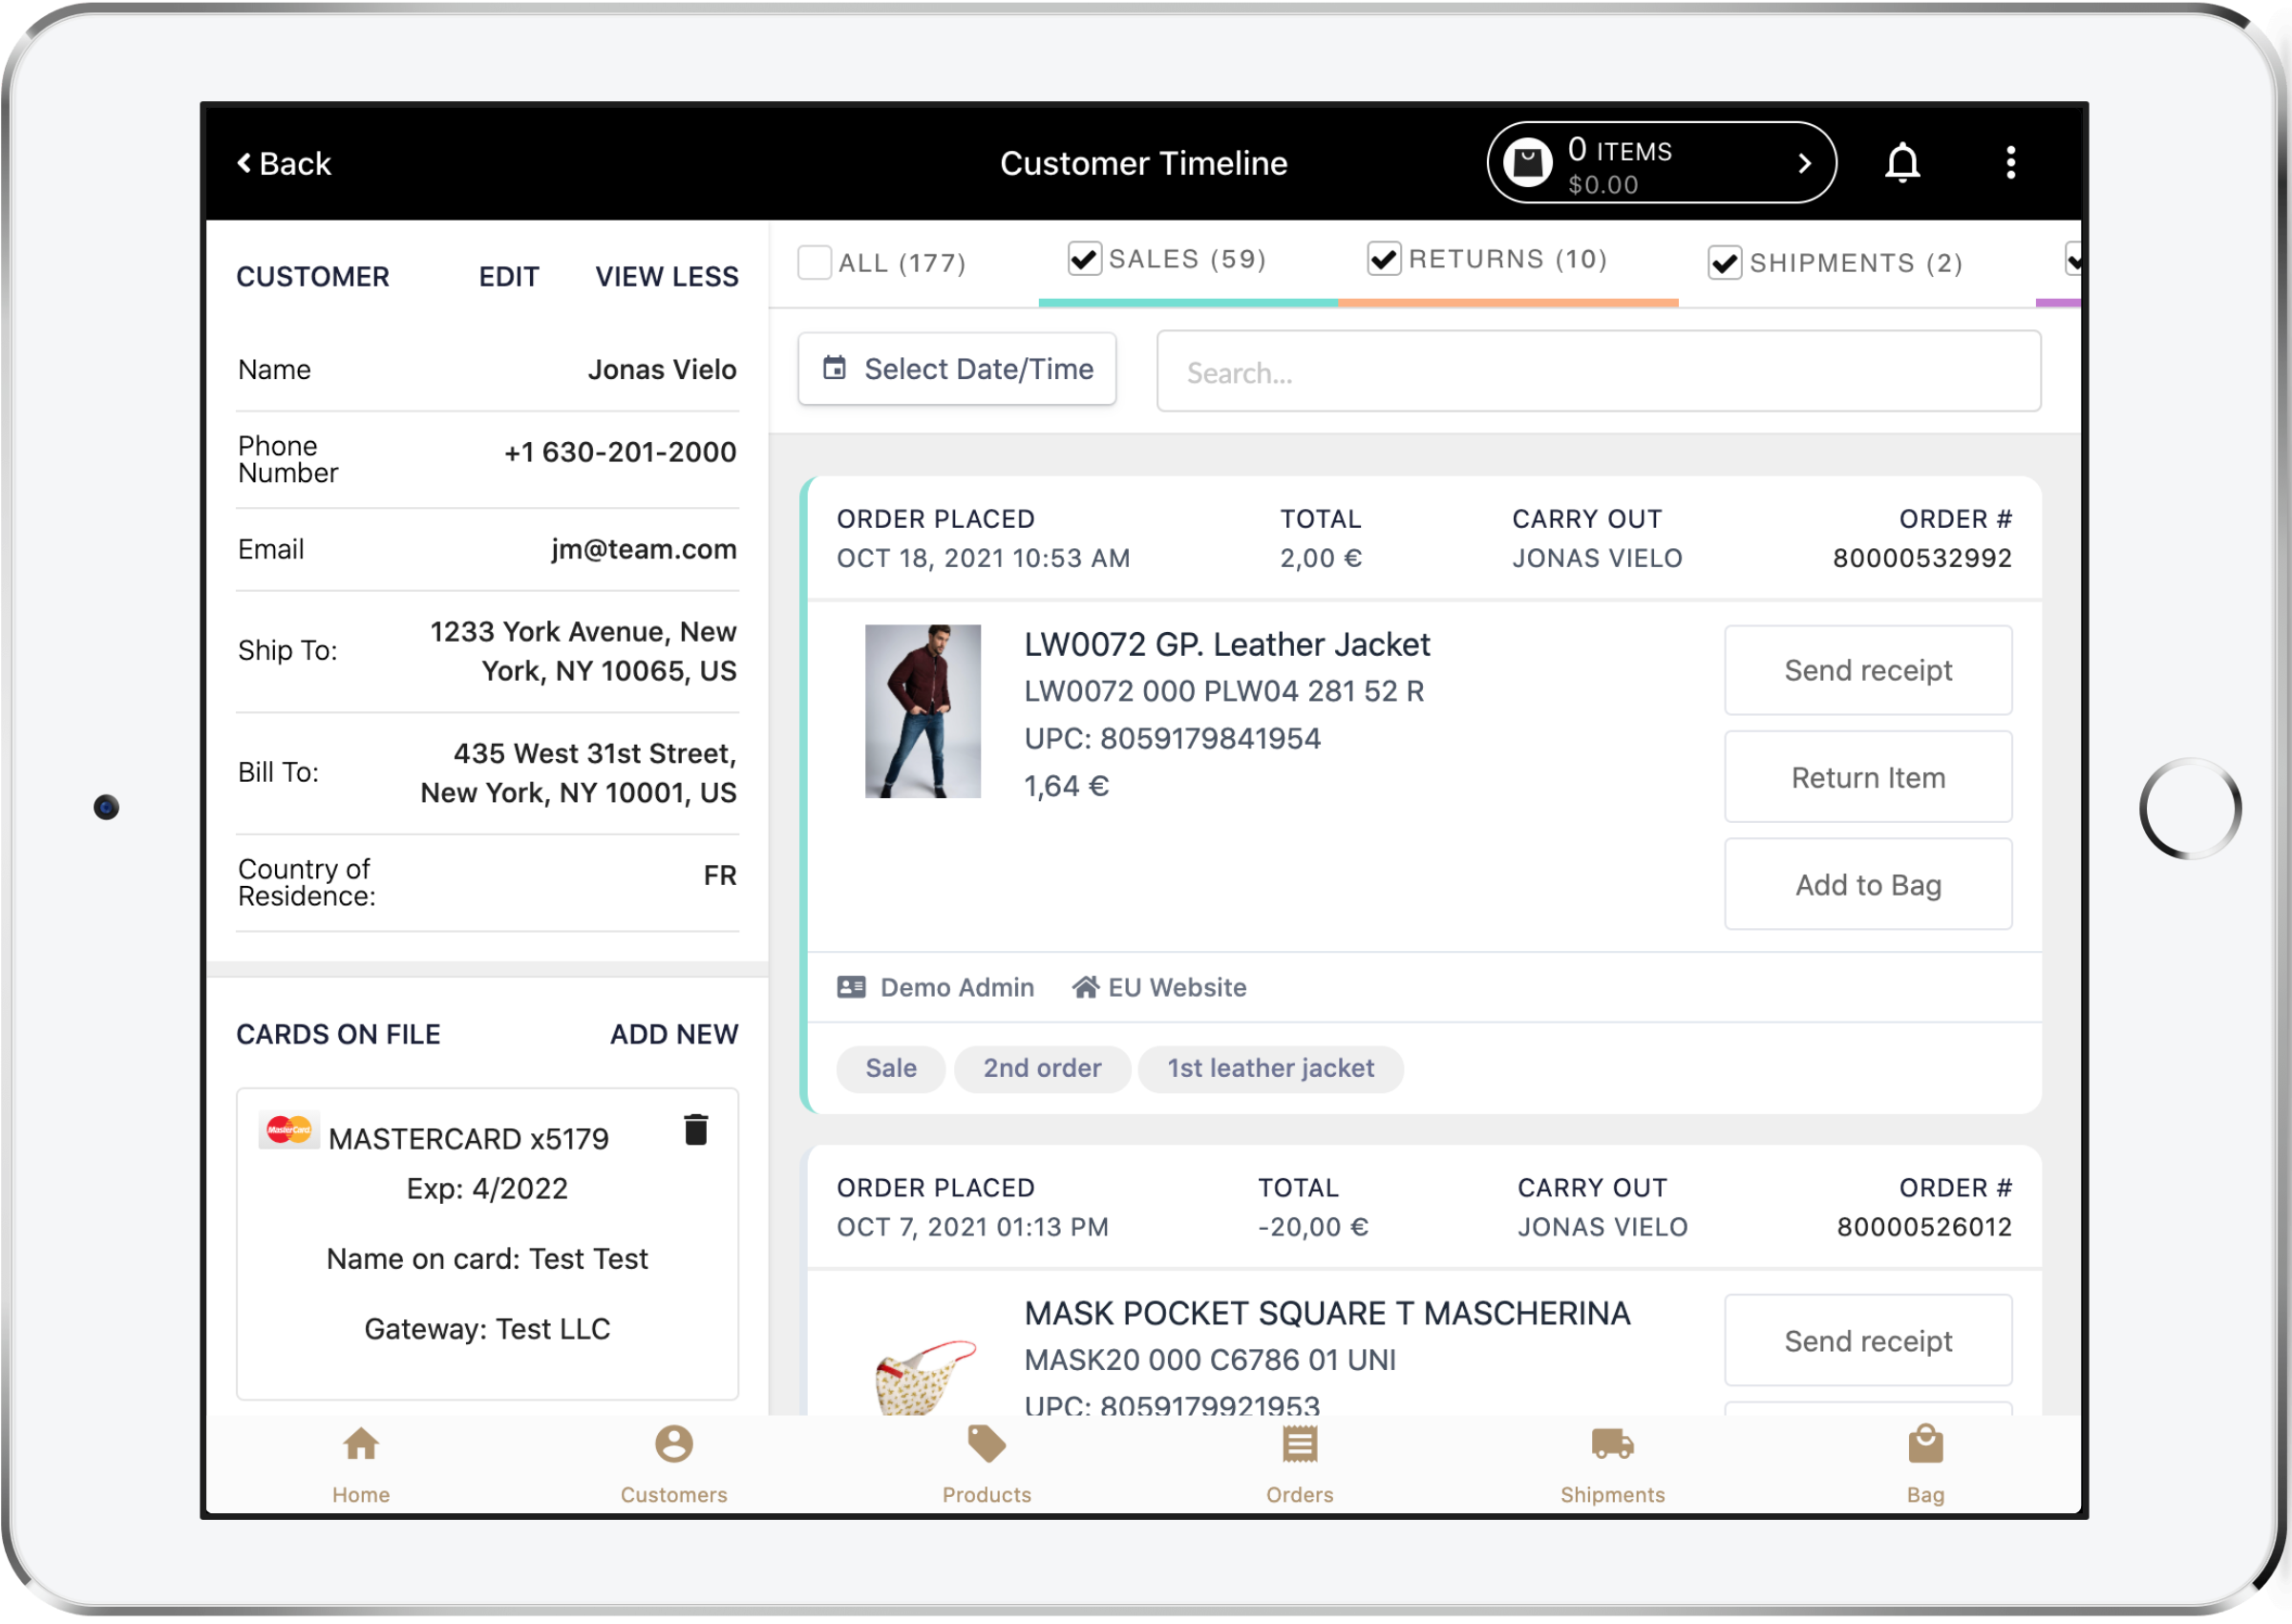Open the three-dot overflow menu
The height and width of the screenshot is (1624, 2292).
tap(2010, 162)
